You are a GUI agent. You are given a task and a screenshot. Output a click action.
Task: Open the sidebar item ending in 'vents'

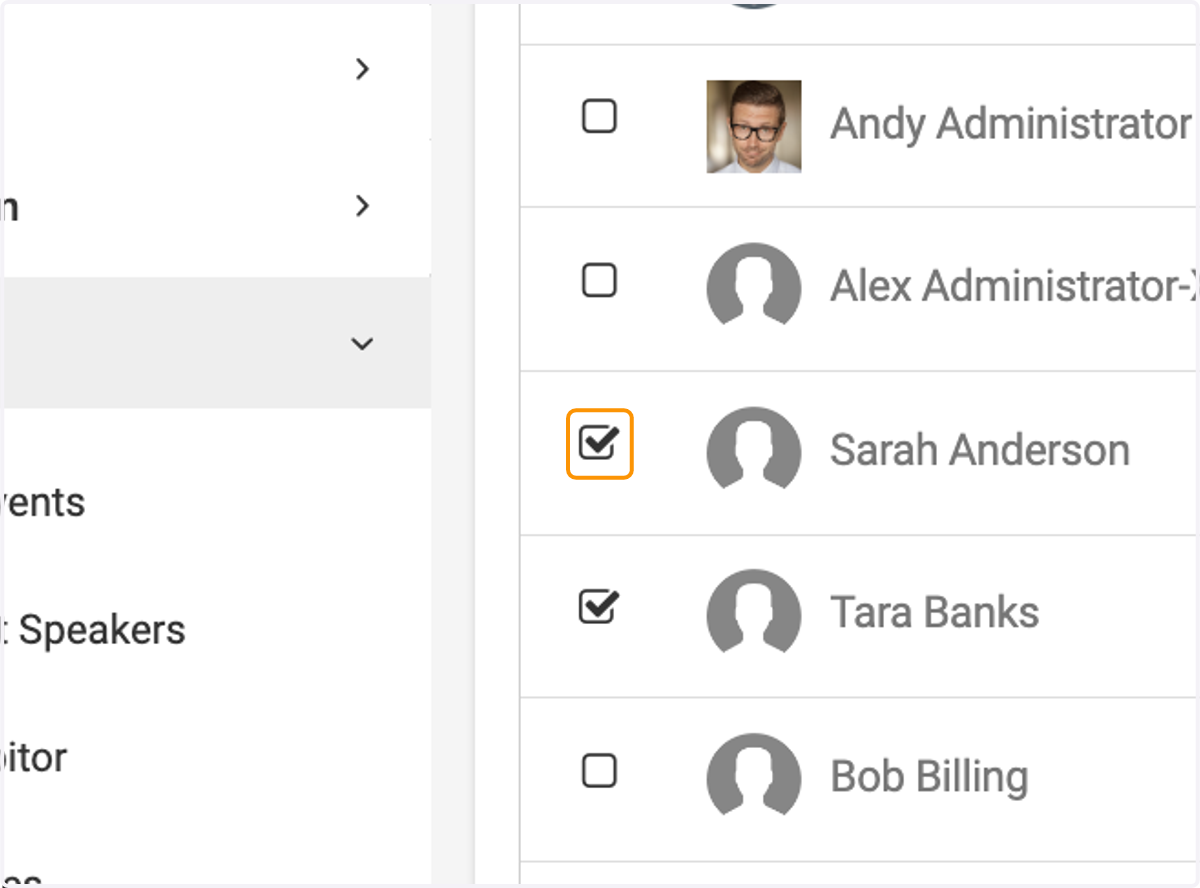pos(43,502)
